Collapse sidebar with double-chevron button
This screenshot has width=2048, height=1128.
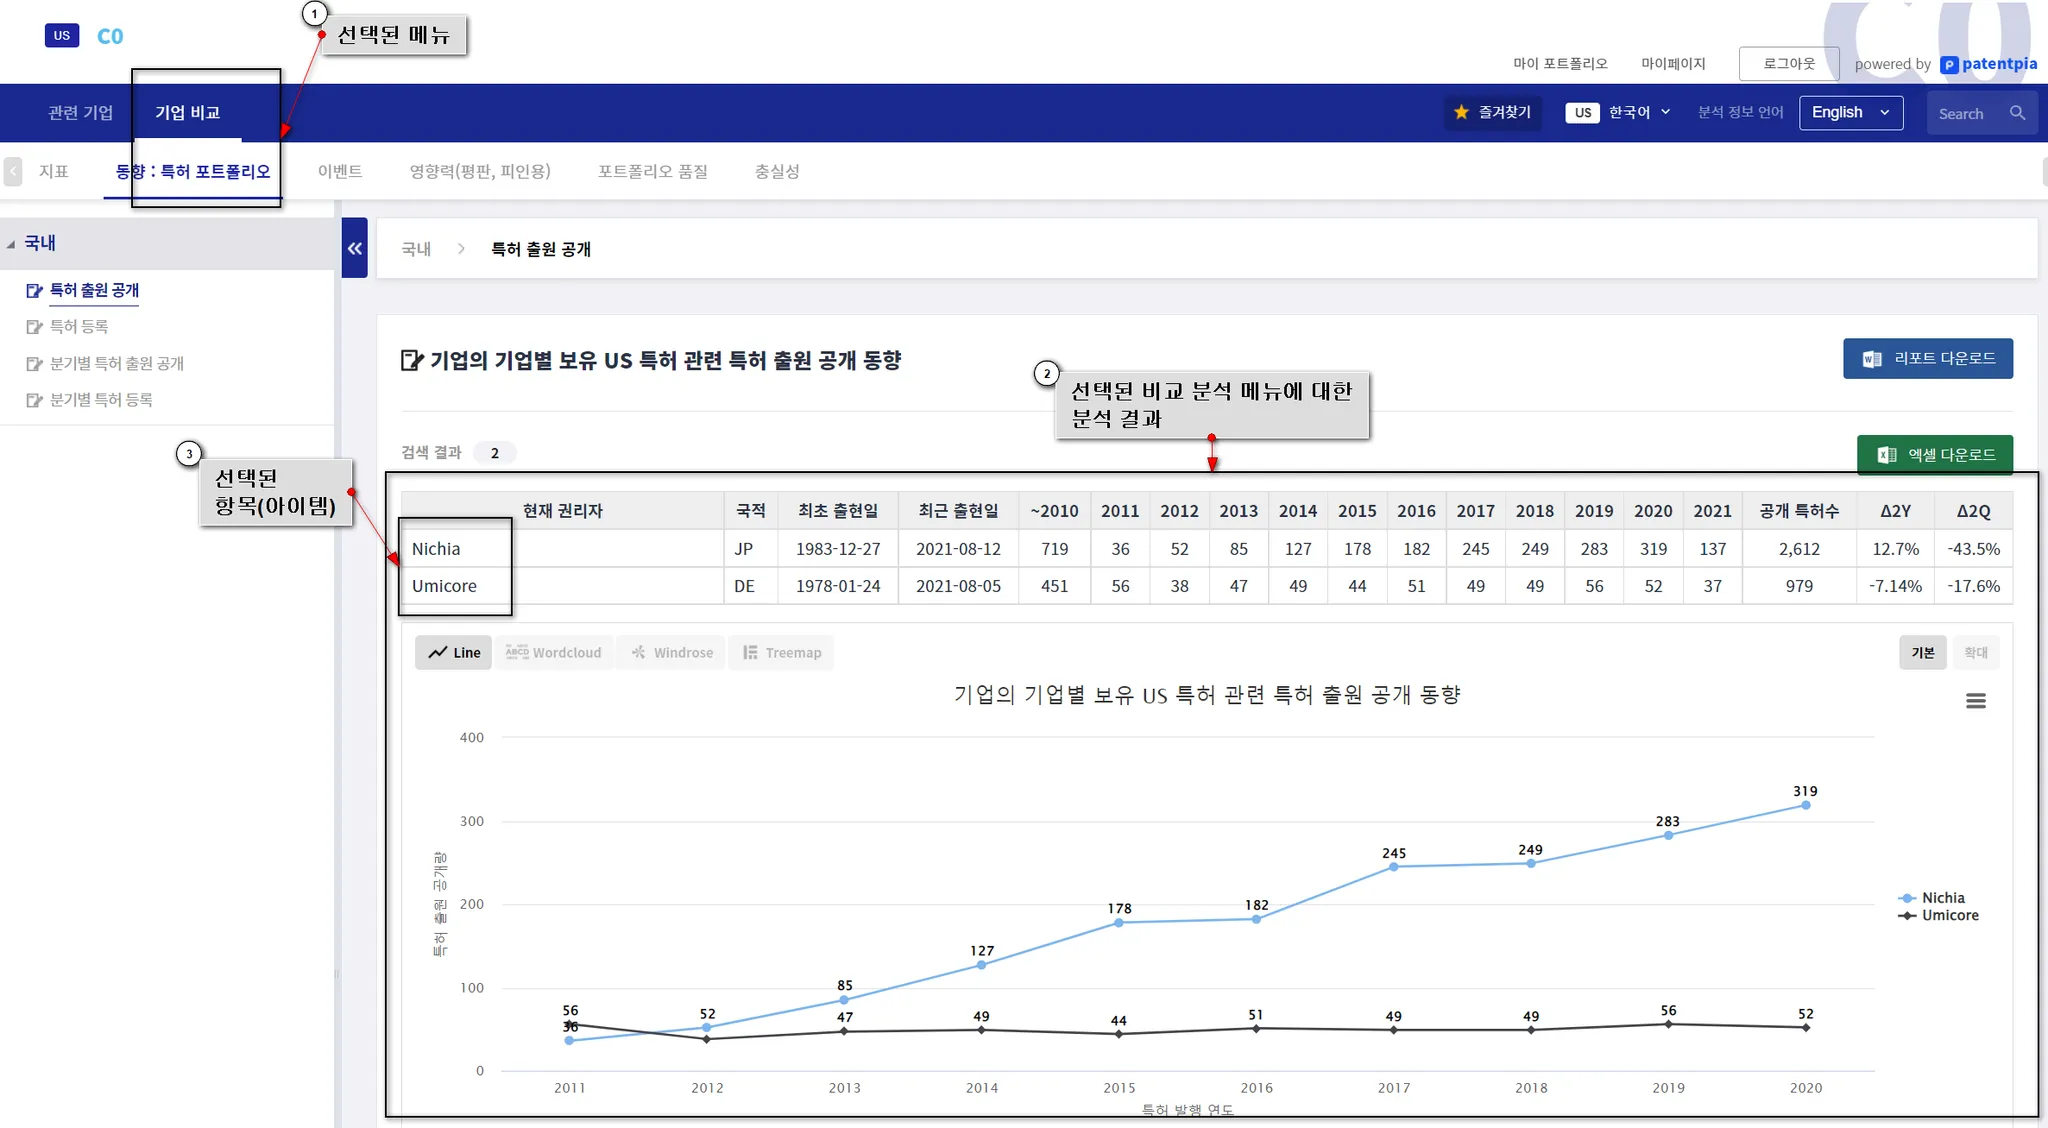pos(354,248)
